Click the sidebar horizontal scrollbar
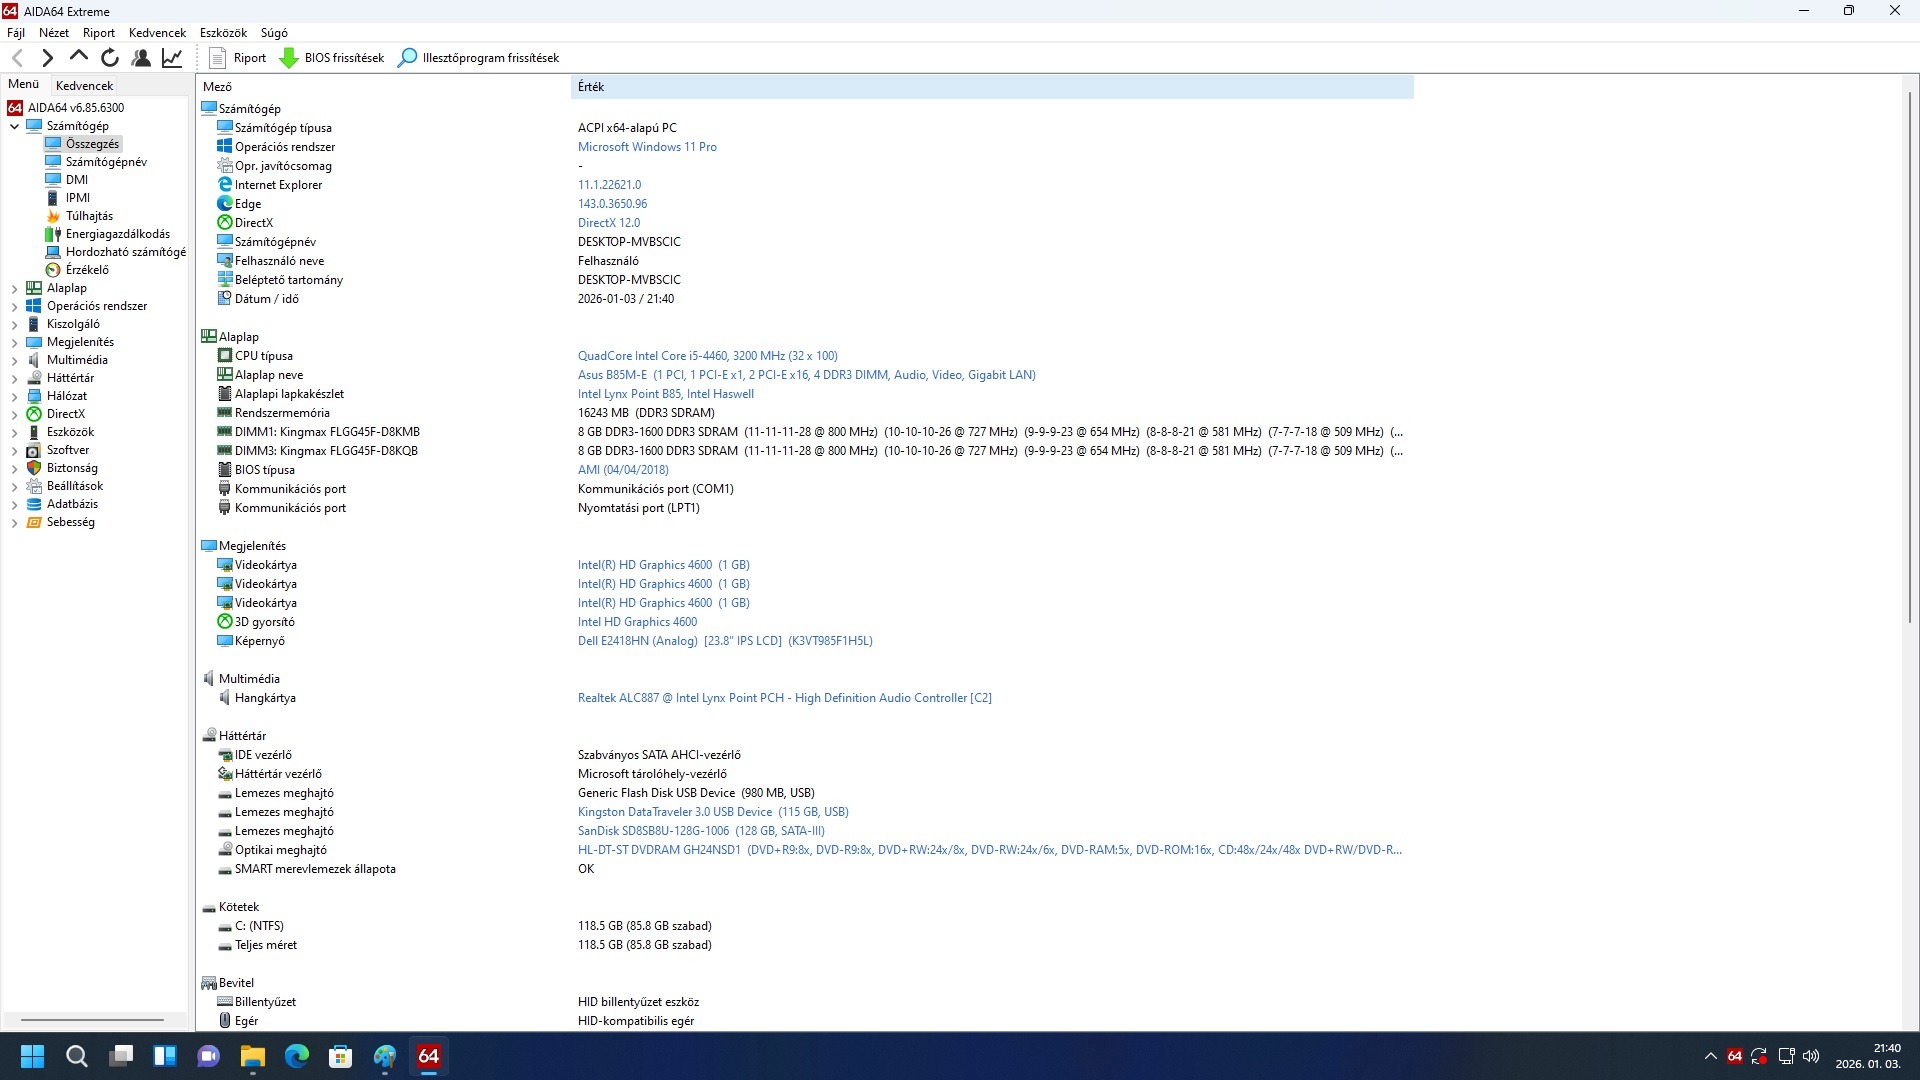The height and width of the screenshot is (1080, 1920). coord(92,1020)
